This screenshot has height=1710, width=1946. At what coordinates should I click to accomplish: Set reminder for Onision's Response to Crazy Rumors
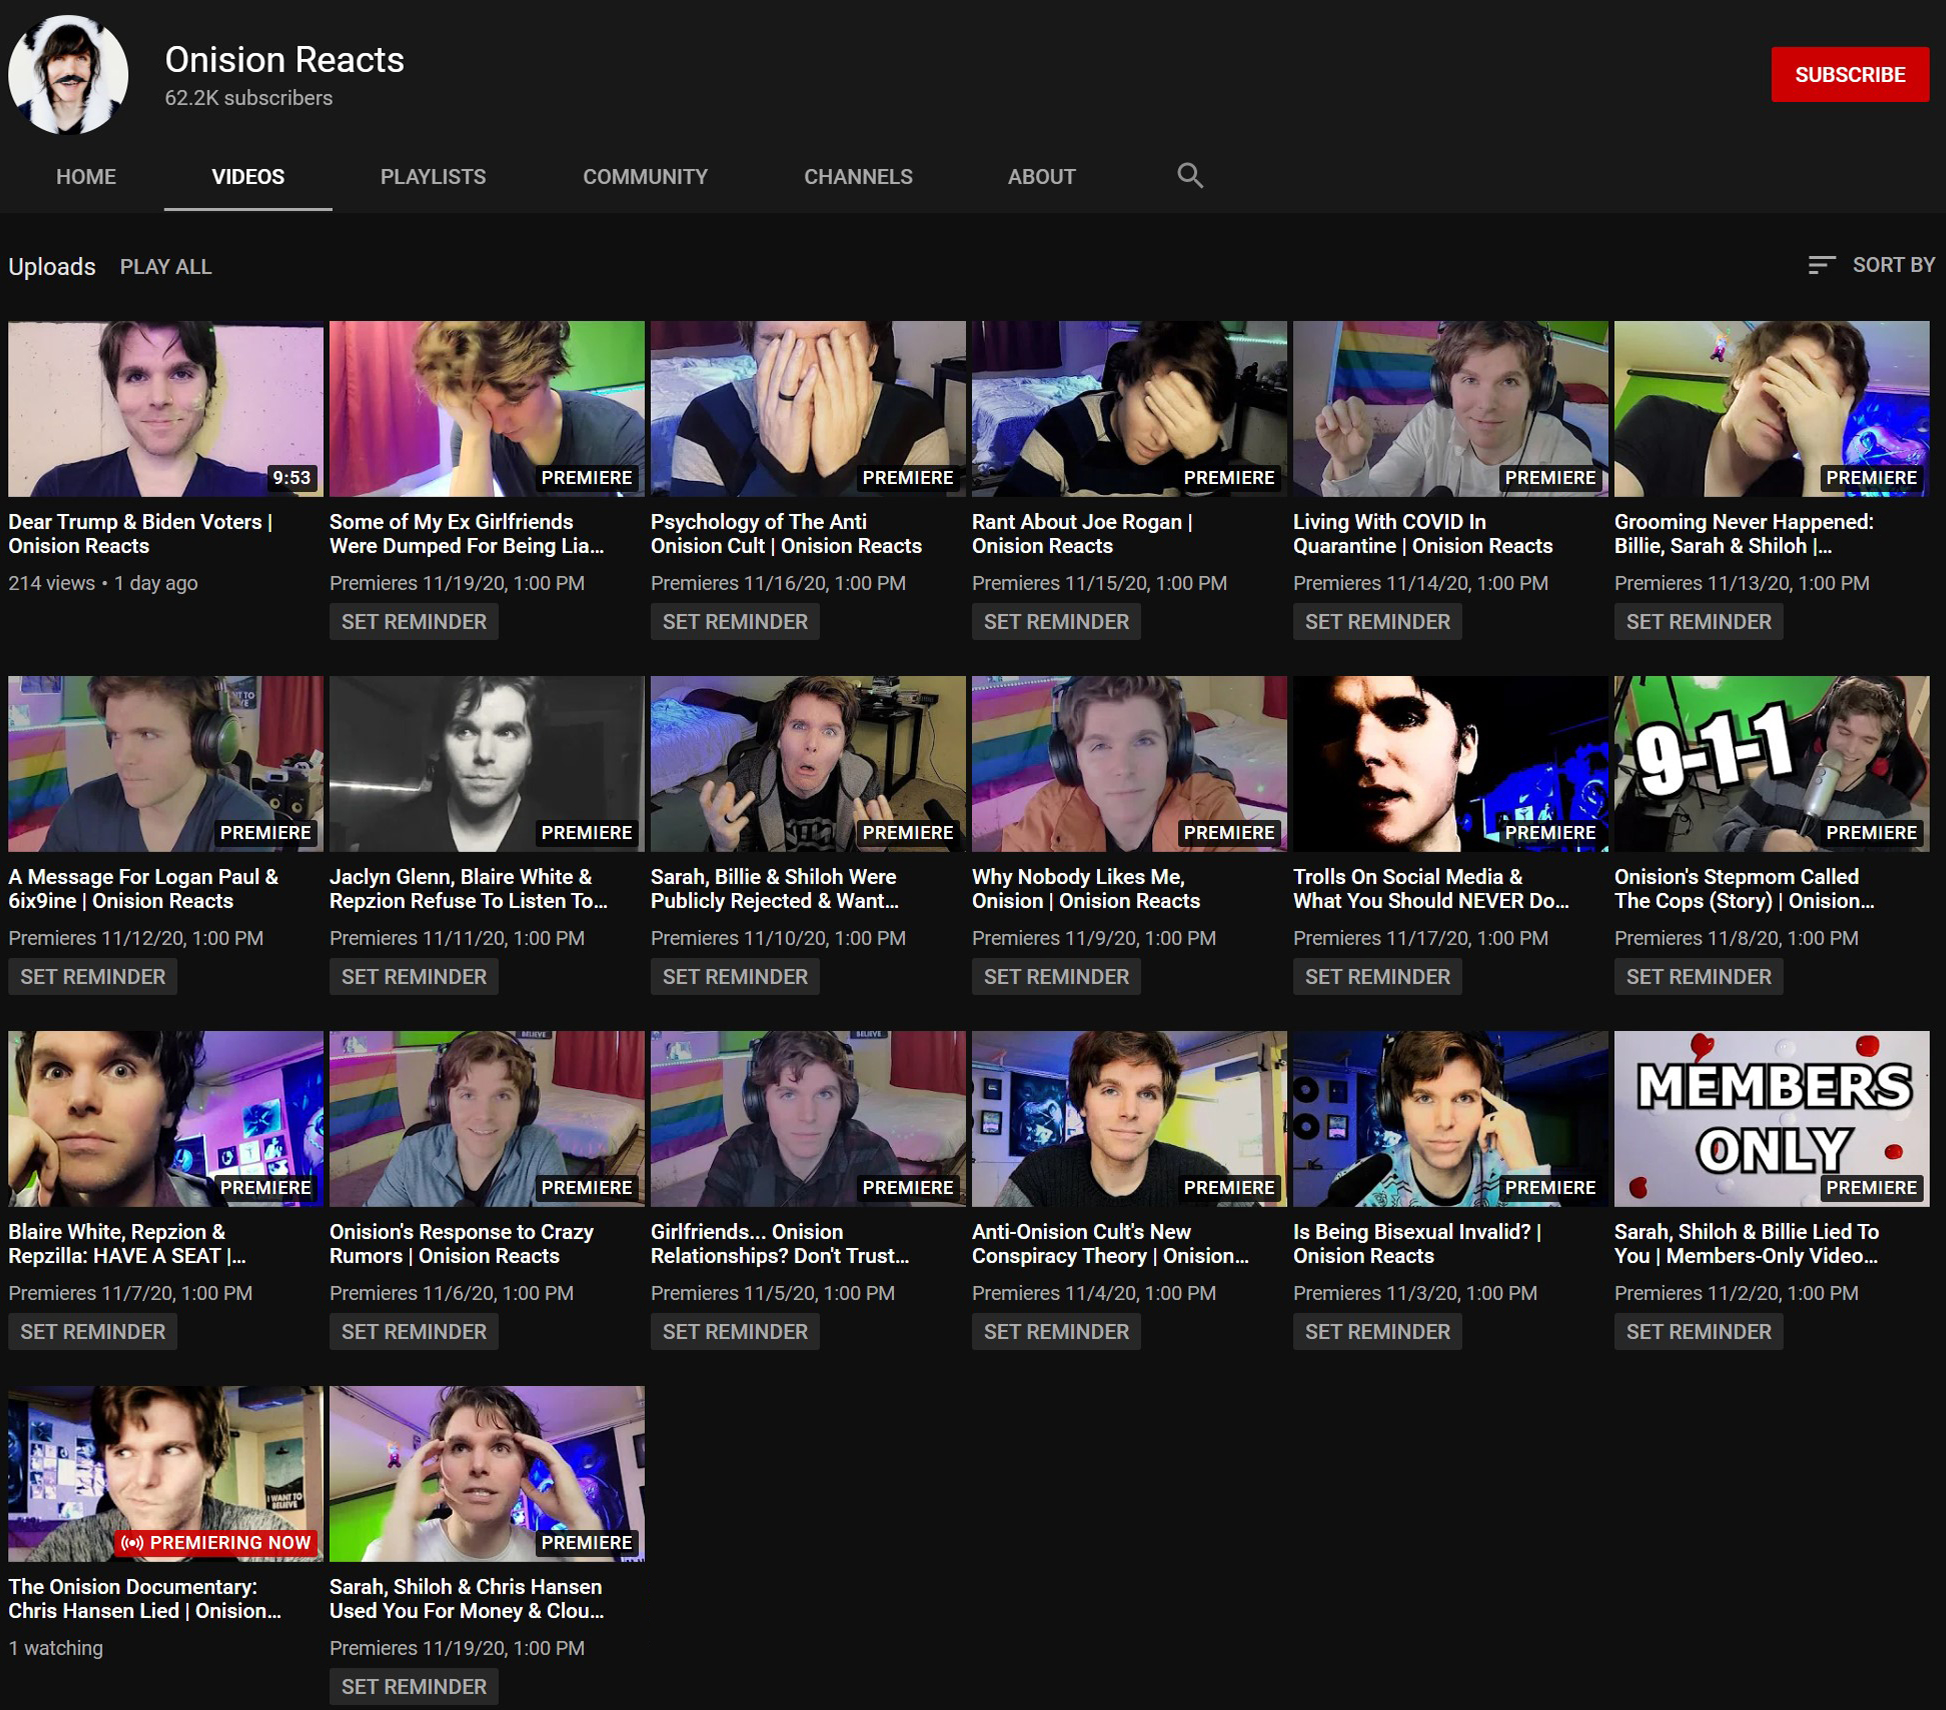point(414,1332)
